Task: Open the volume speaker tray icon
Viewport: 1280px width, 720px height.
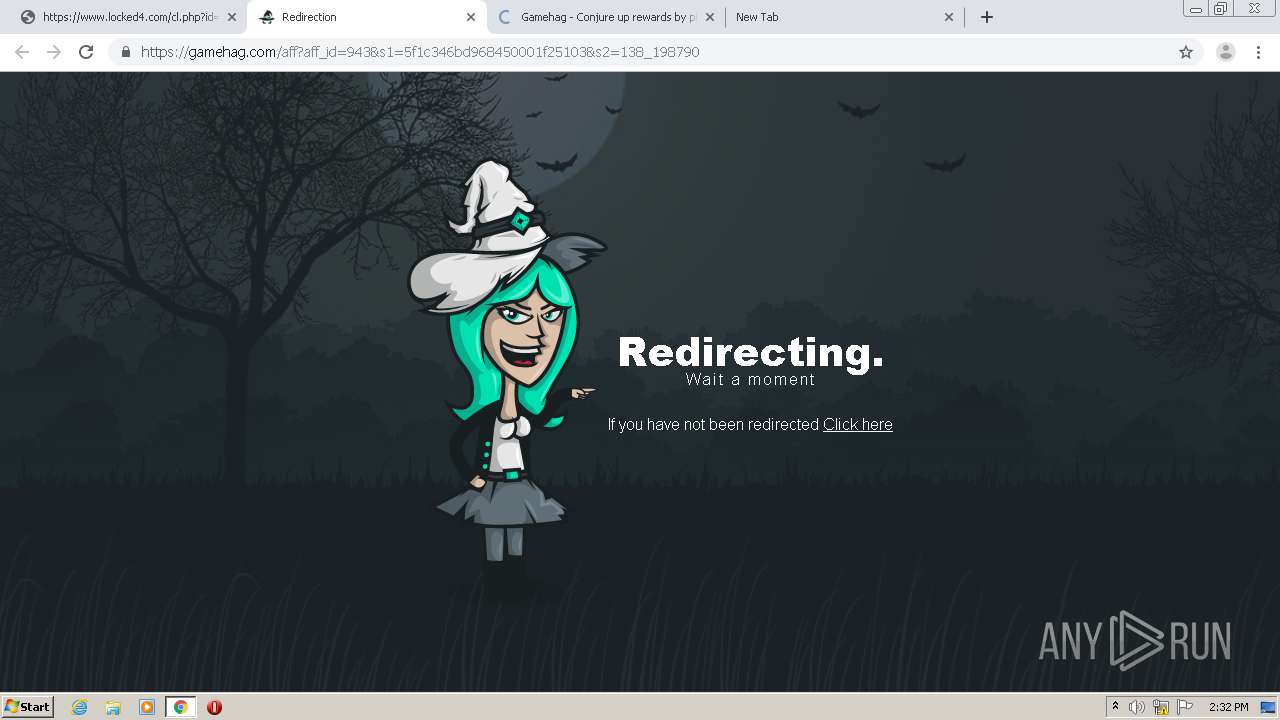Action: tap(1137, 707)
